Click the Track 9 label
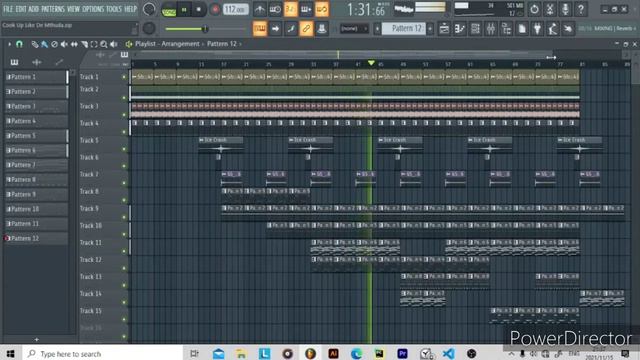This screenshot has width=640, height=360. [x=89, y=208]
